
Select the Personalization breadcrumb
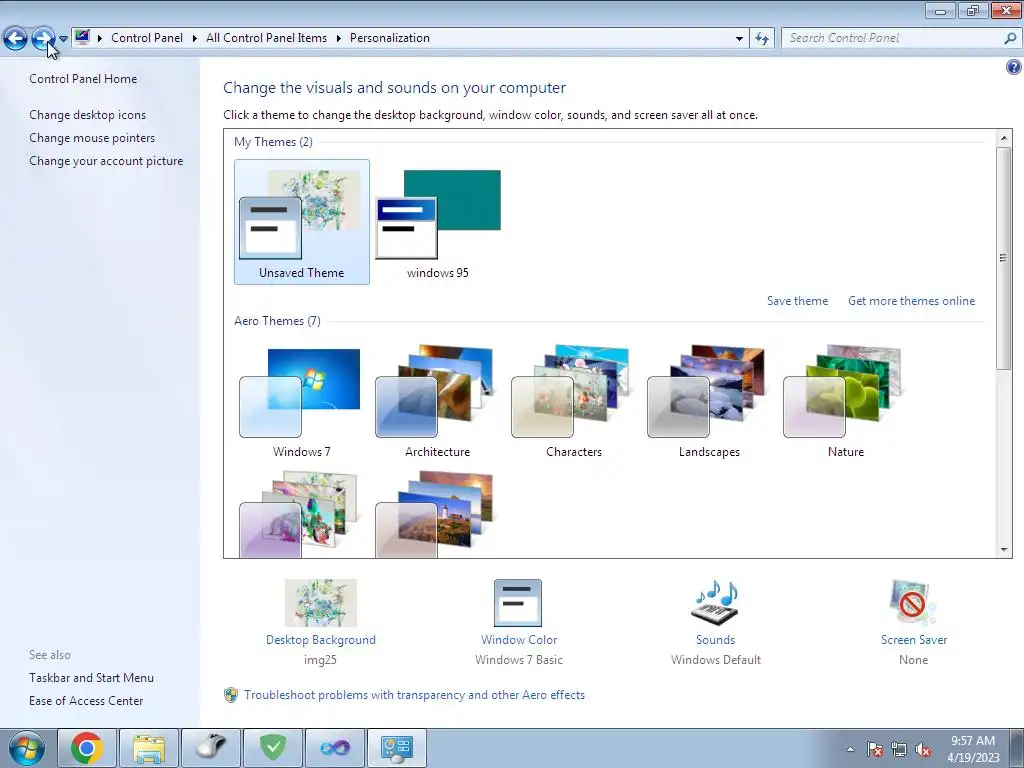(x=390, y=38)
